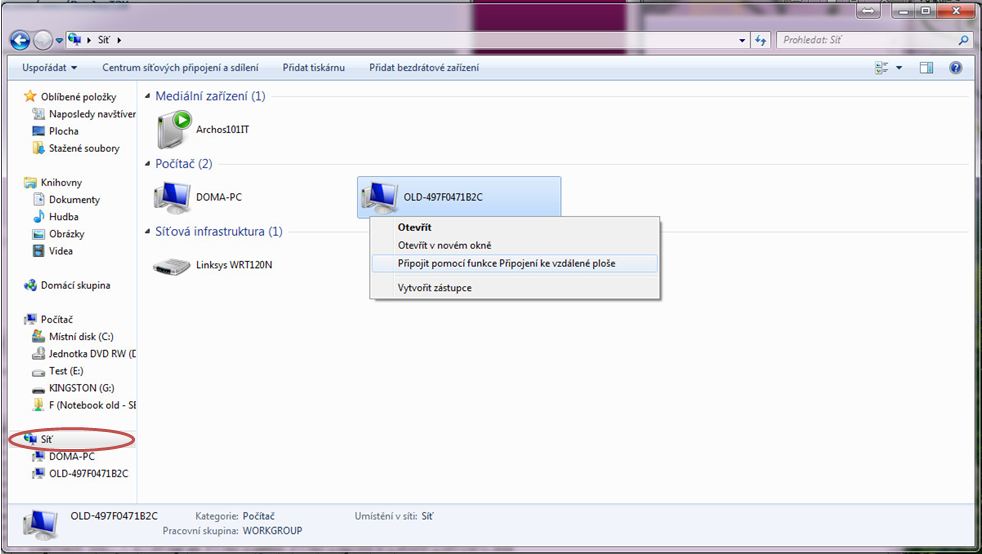Open Dokumenty library
982x554 pixels.
[x=66, y=200]
